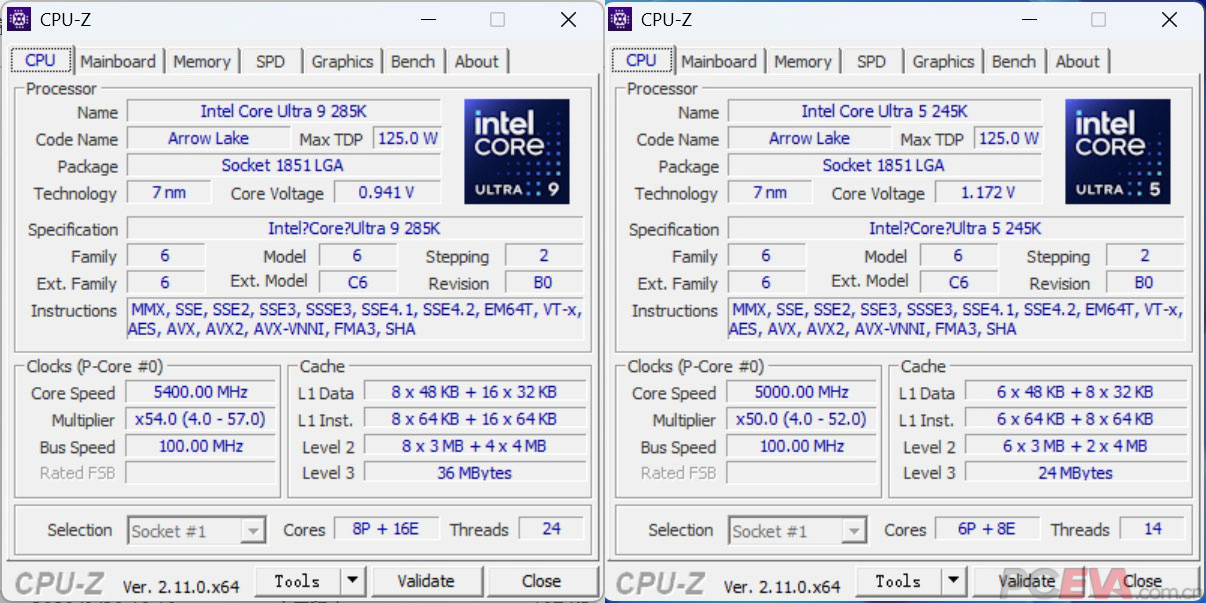This screenshot has width=1206, height=603.
Task: Click the threads value 14
Action: (x=1152, y=528)
